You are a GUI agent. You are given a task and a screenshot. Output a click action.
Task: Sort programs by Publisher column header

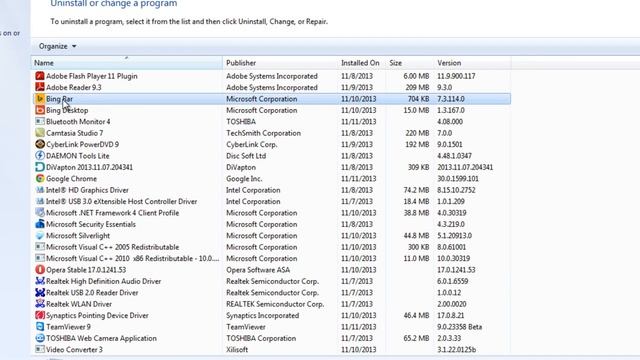coord(280,63)
